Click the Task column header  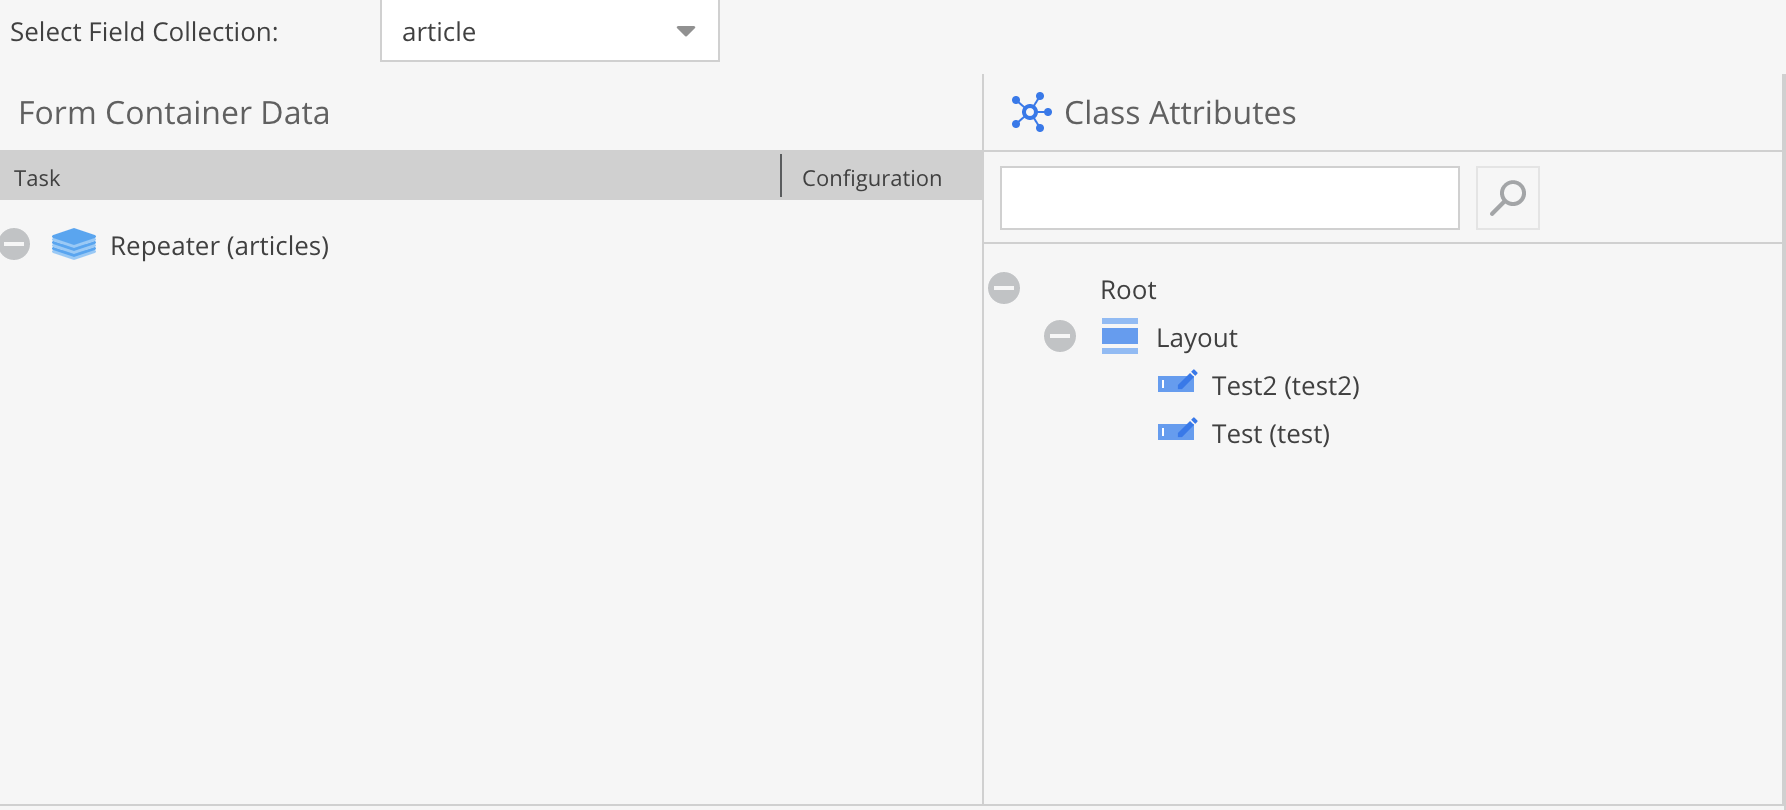click(x=38, y=178)
